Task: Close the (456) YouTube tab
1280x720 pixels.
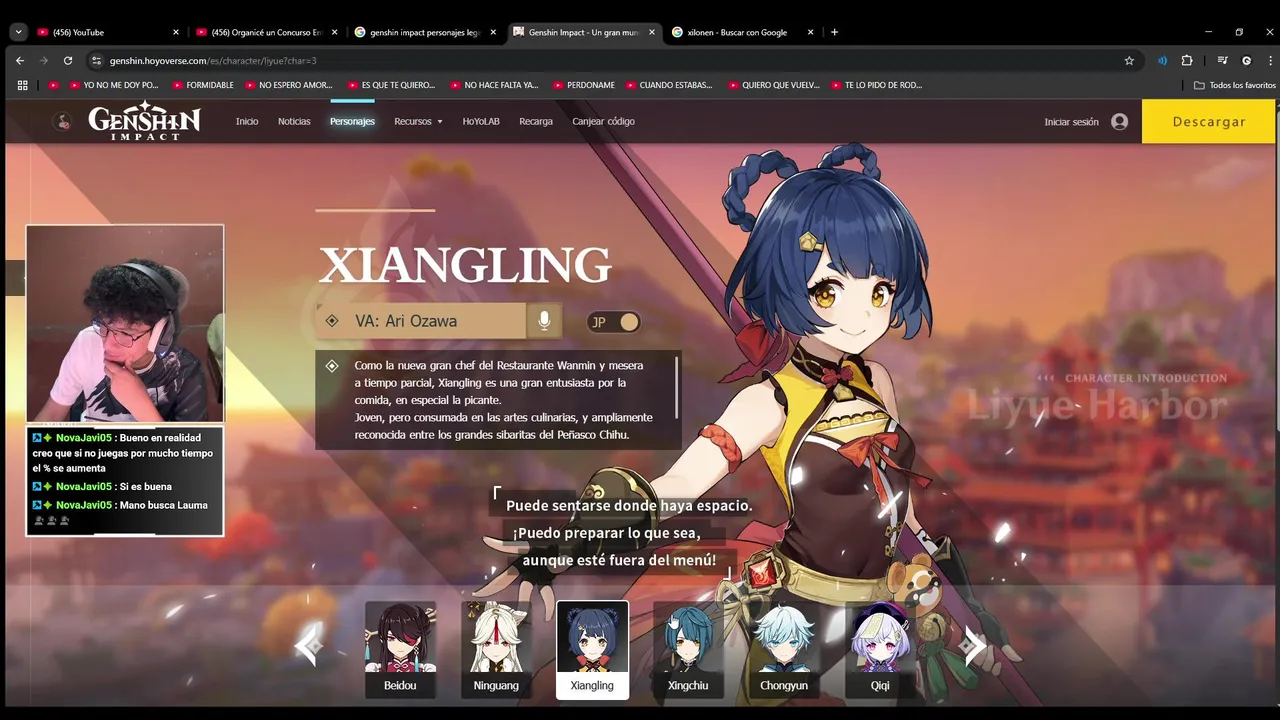Action: tap(176, 32)
